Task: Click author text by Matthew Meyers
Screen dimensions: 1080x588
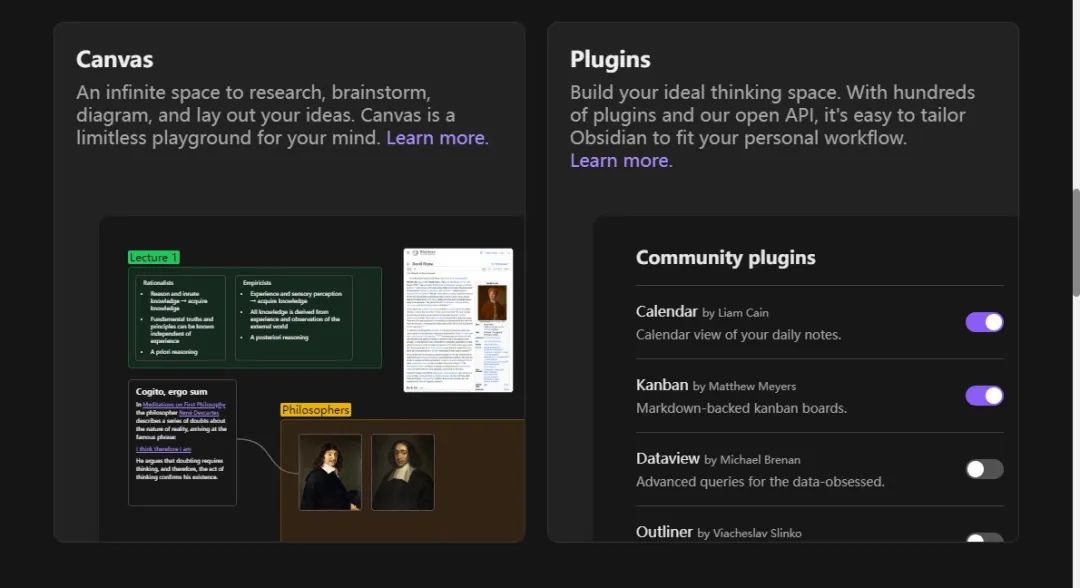Action: pyautogui.click(x=745, y=386)
